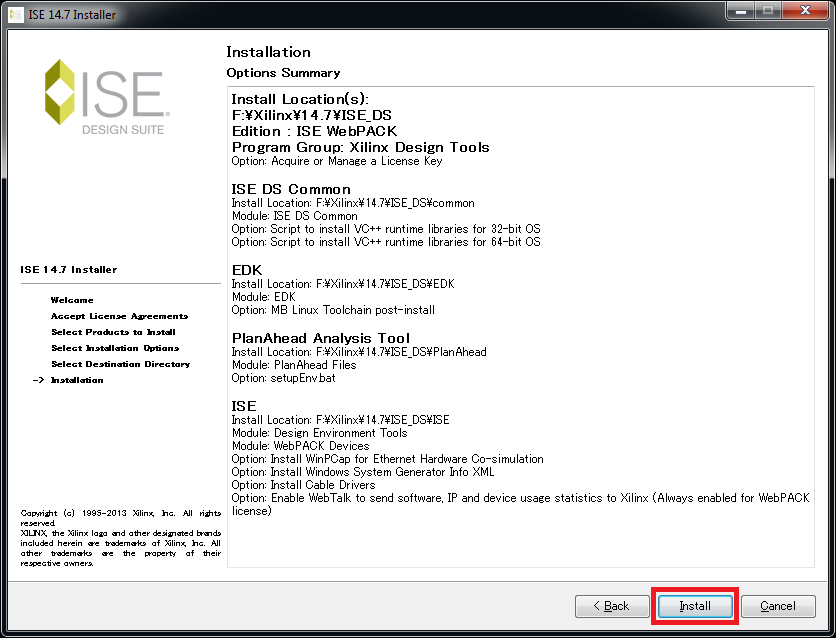This screenshot has height=638, width=836.
Task: Cancel the ISE installation
Action: coord(778,606)
